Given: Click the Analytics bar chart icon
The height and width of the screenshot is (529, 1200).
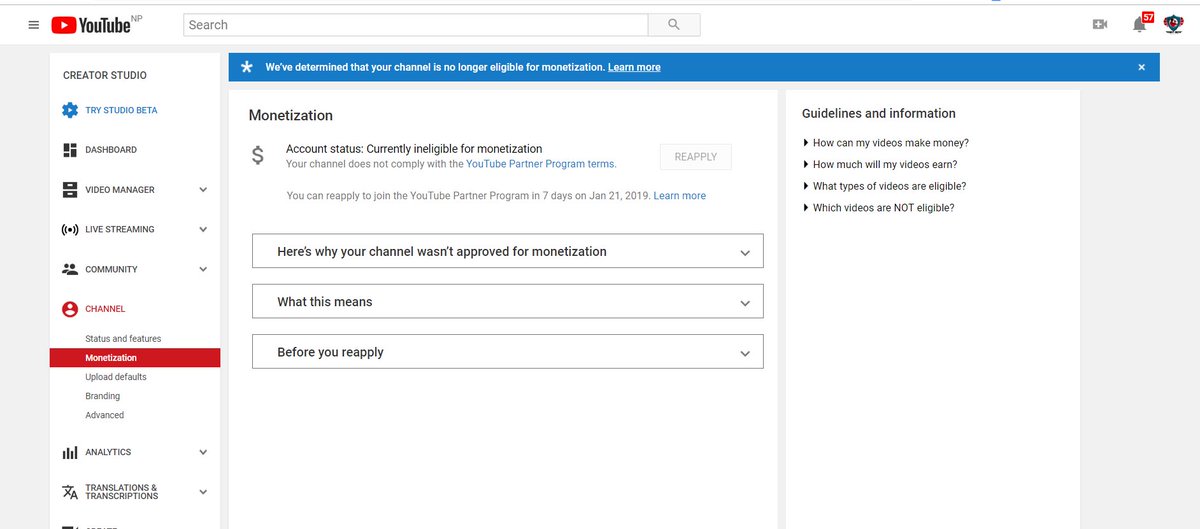Looking at the screenshot, I should (70, 452).
